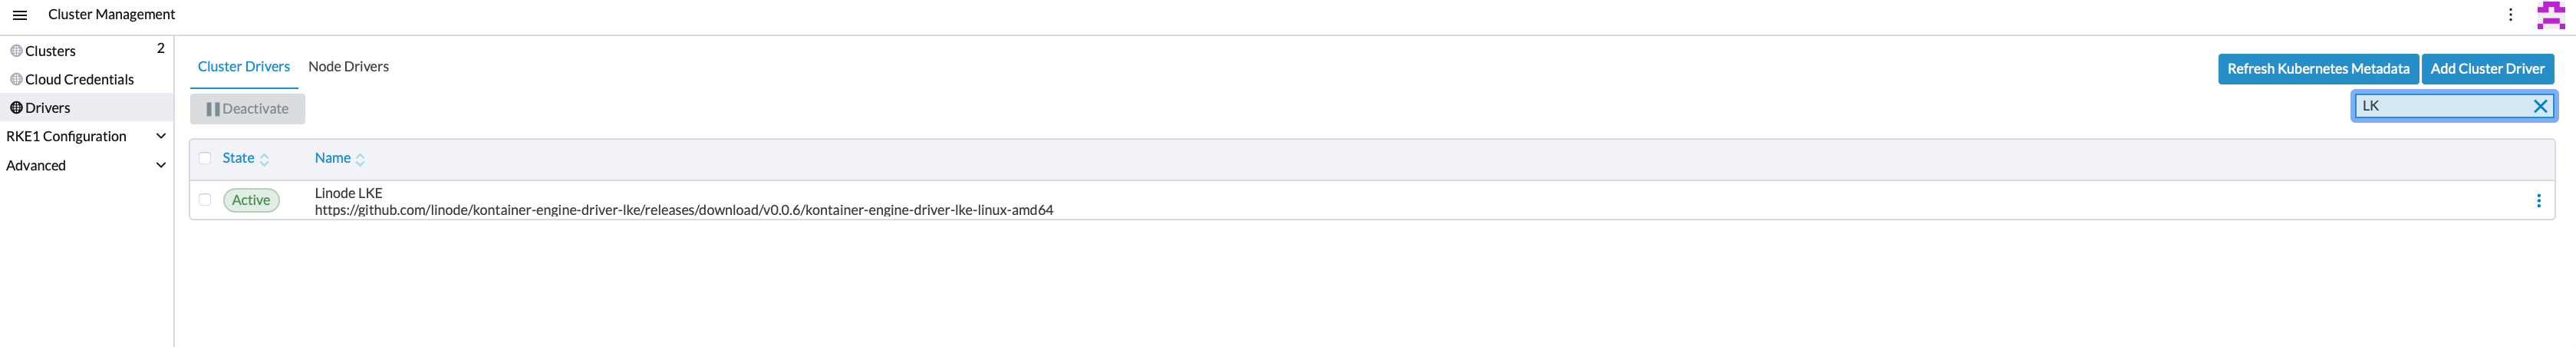Open the hamburger navigation menu

[20, 15]
